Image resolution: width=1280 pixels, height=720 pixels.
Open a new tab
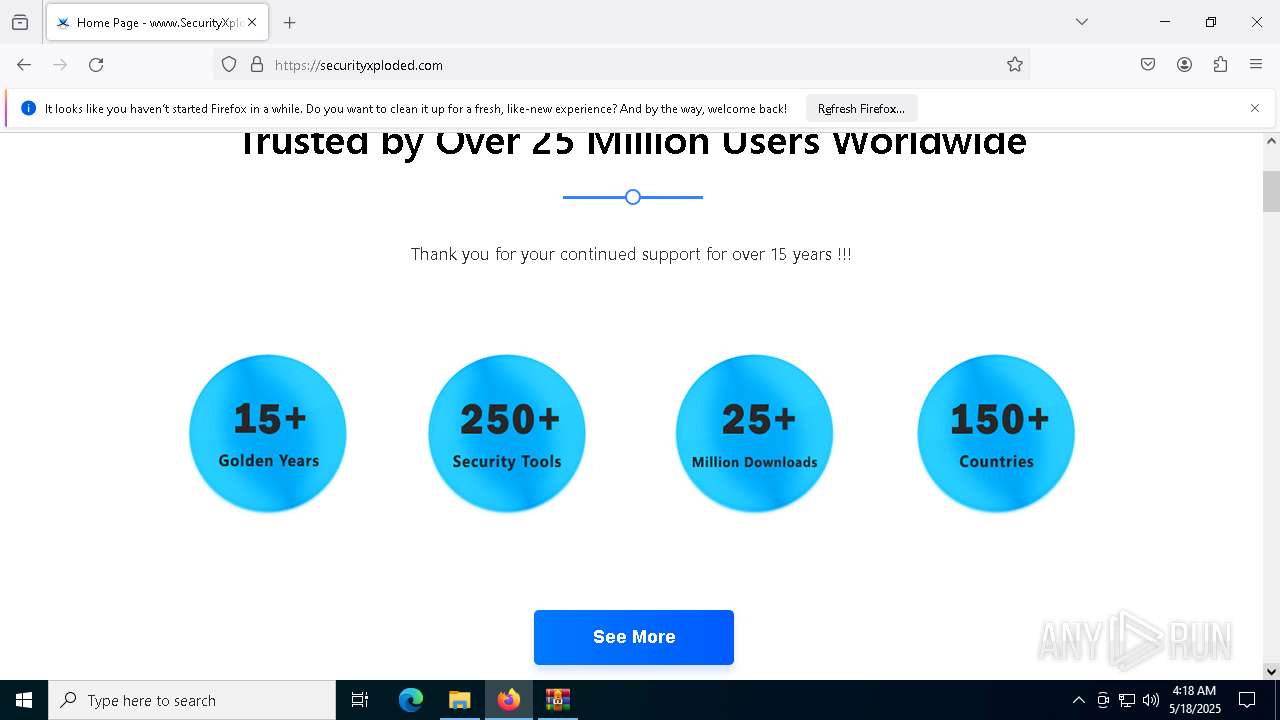[290, 22]
